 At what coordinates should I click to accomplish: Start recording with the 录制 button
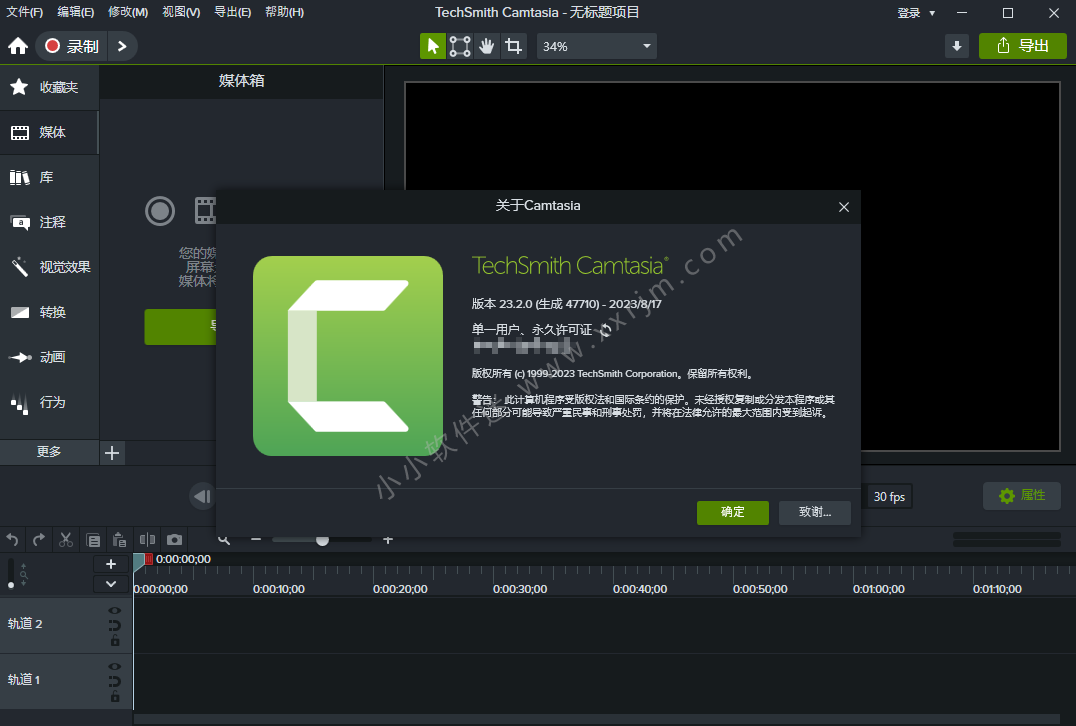click(x=72, y=46)
